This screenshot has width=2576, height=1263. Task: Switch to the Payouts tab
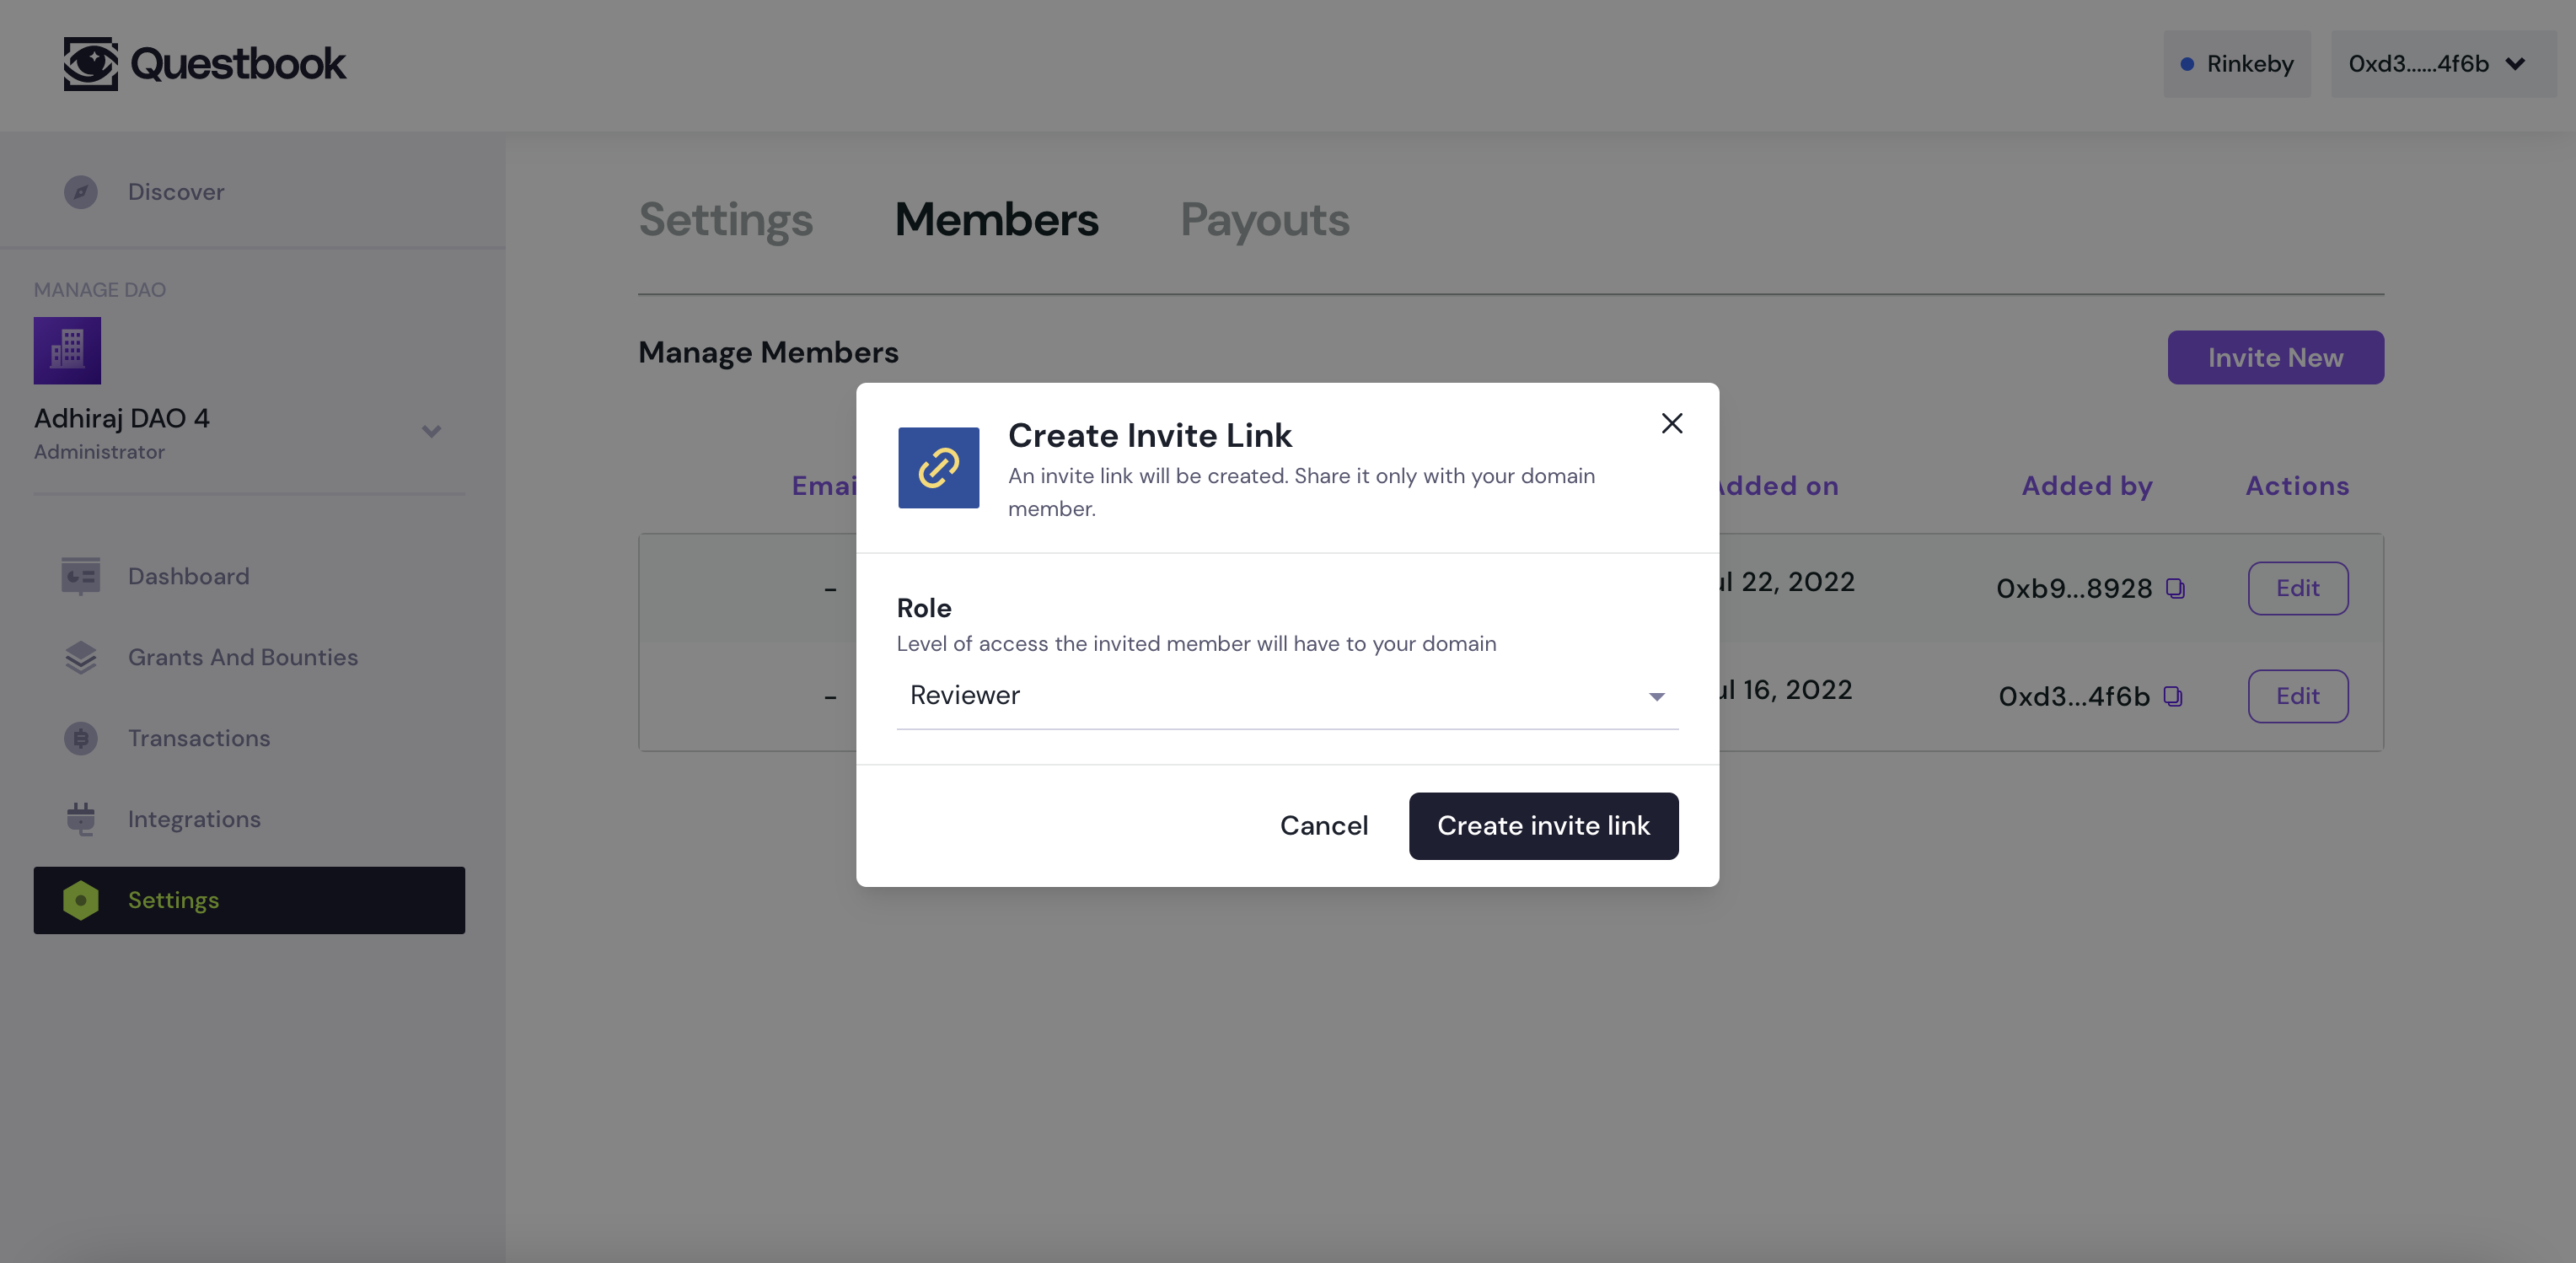pyautogui.click(x=1264, y=218)
